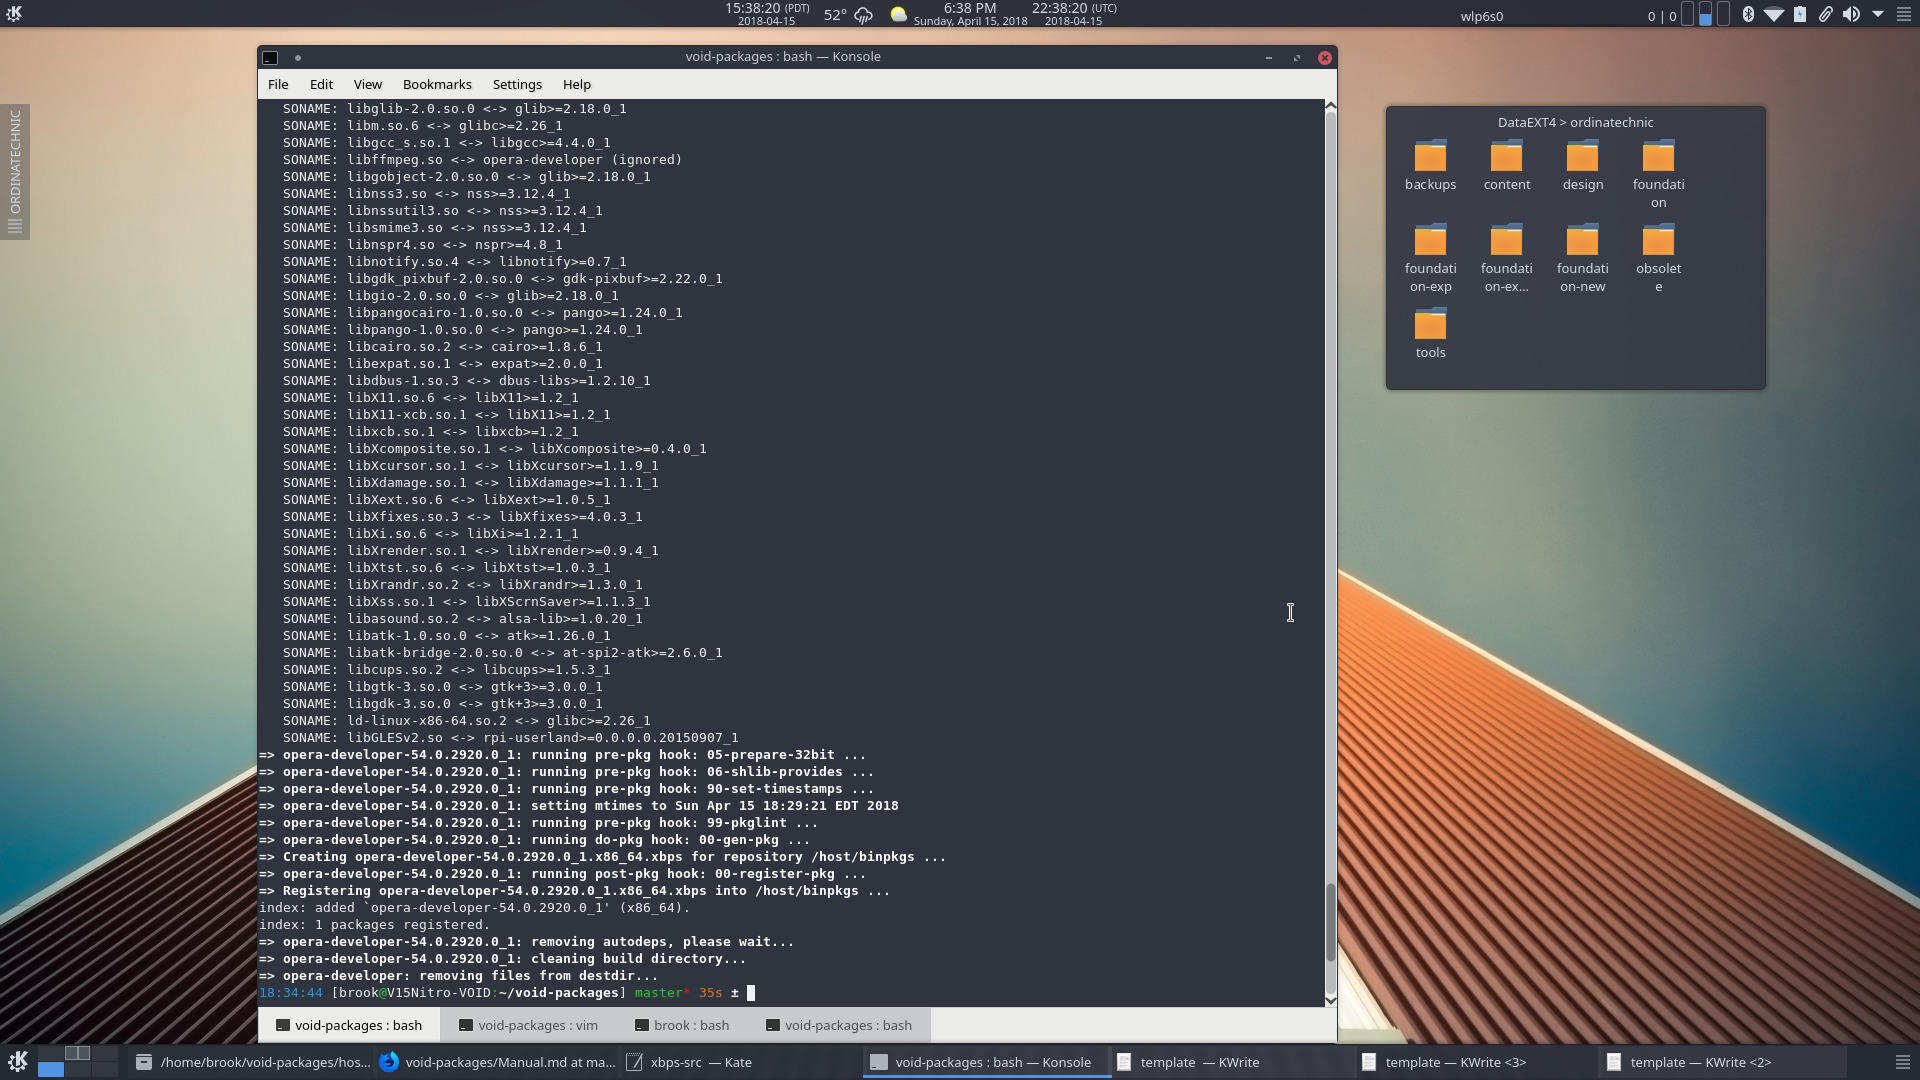Open the design folder
1920x1080 pixels.
coord(1582,166)
